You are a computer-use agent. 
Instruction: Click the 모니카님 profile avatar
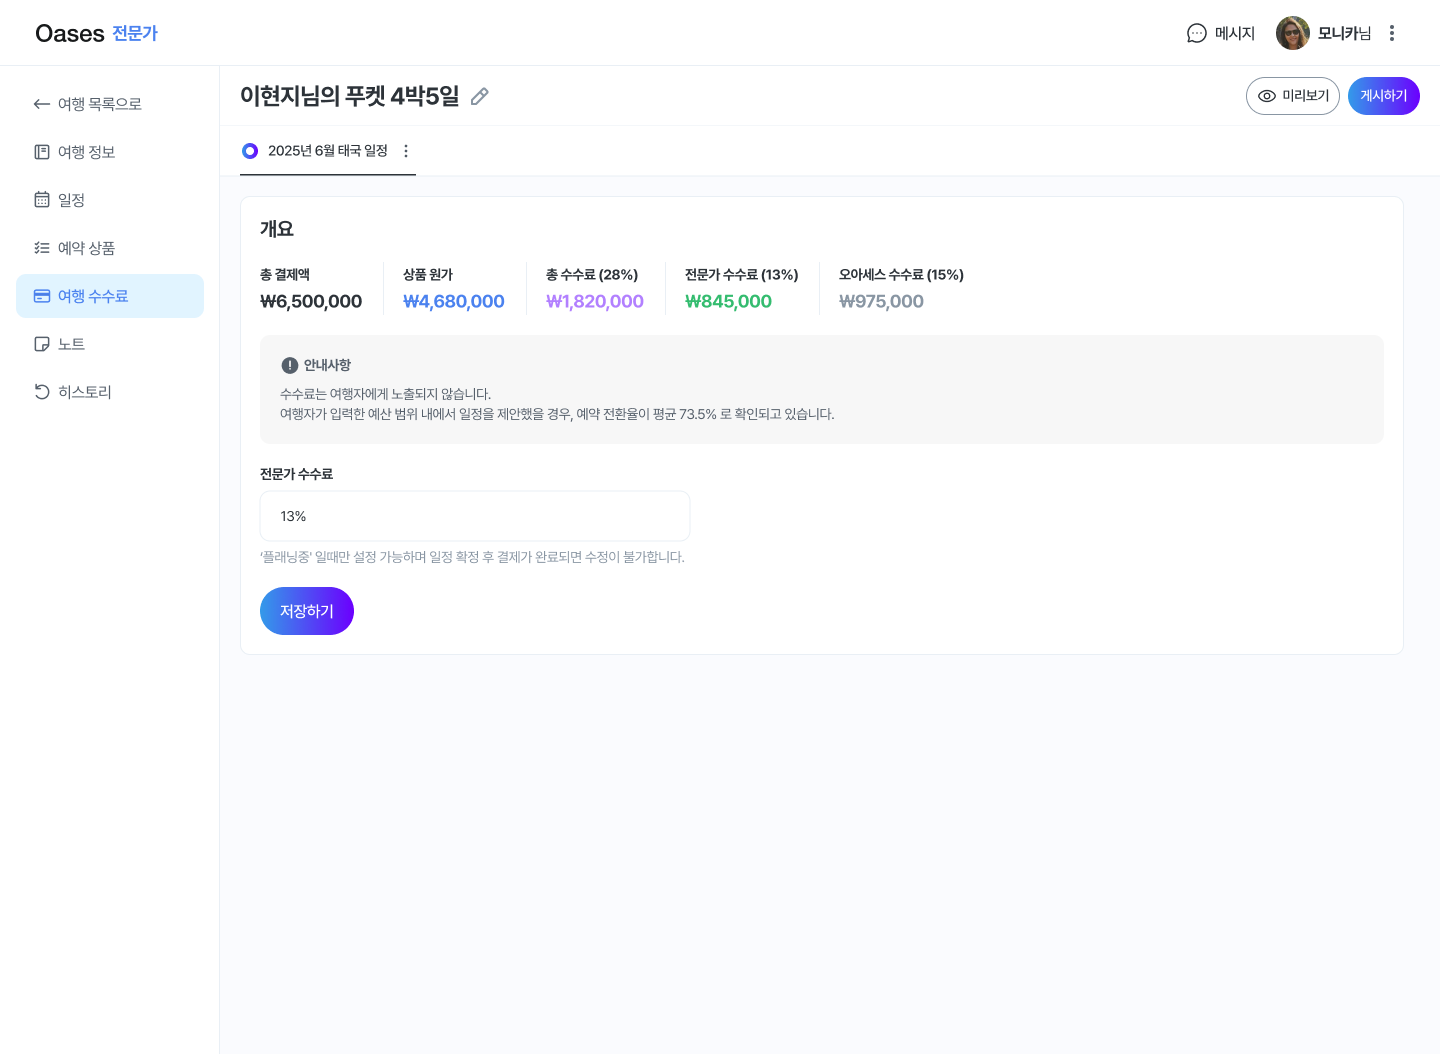[1292, 33]
